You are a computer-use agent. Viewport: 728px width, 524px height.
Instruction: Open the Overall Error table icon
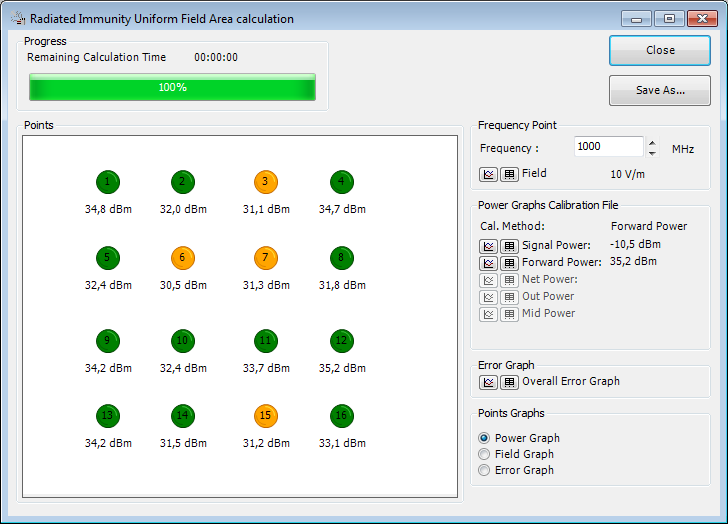coord(509,382)
